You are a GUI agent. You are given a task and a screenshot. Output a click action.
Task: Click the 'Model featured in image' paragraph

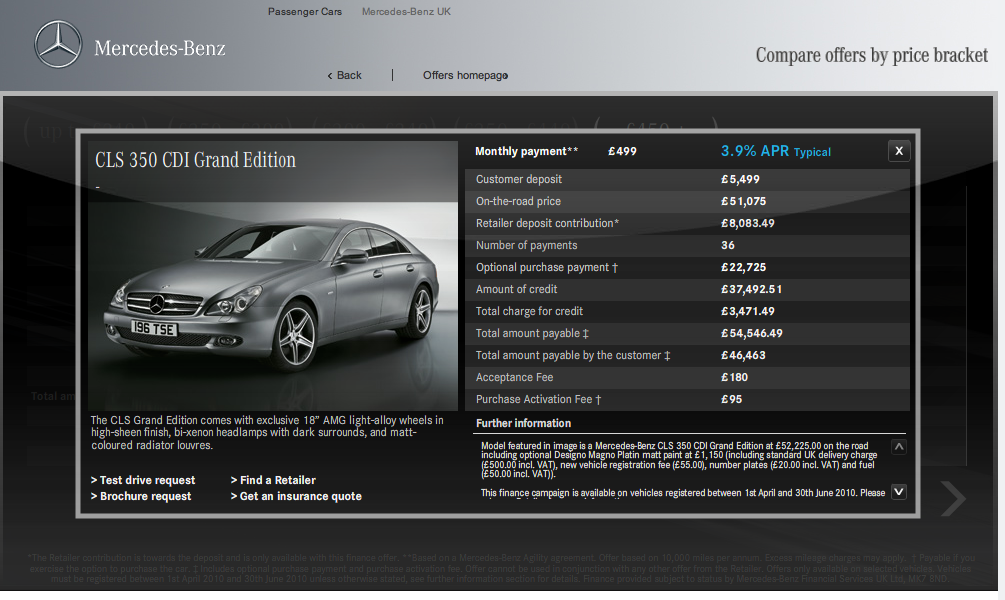pyautogui.click(x=679, y=460)
